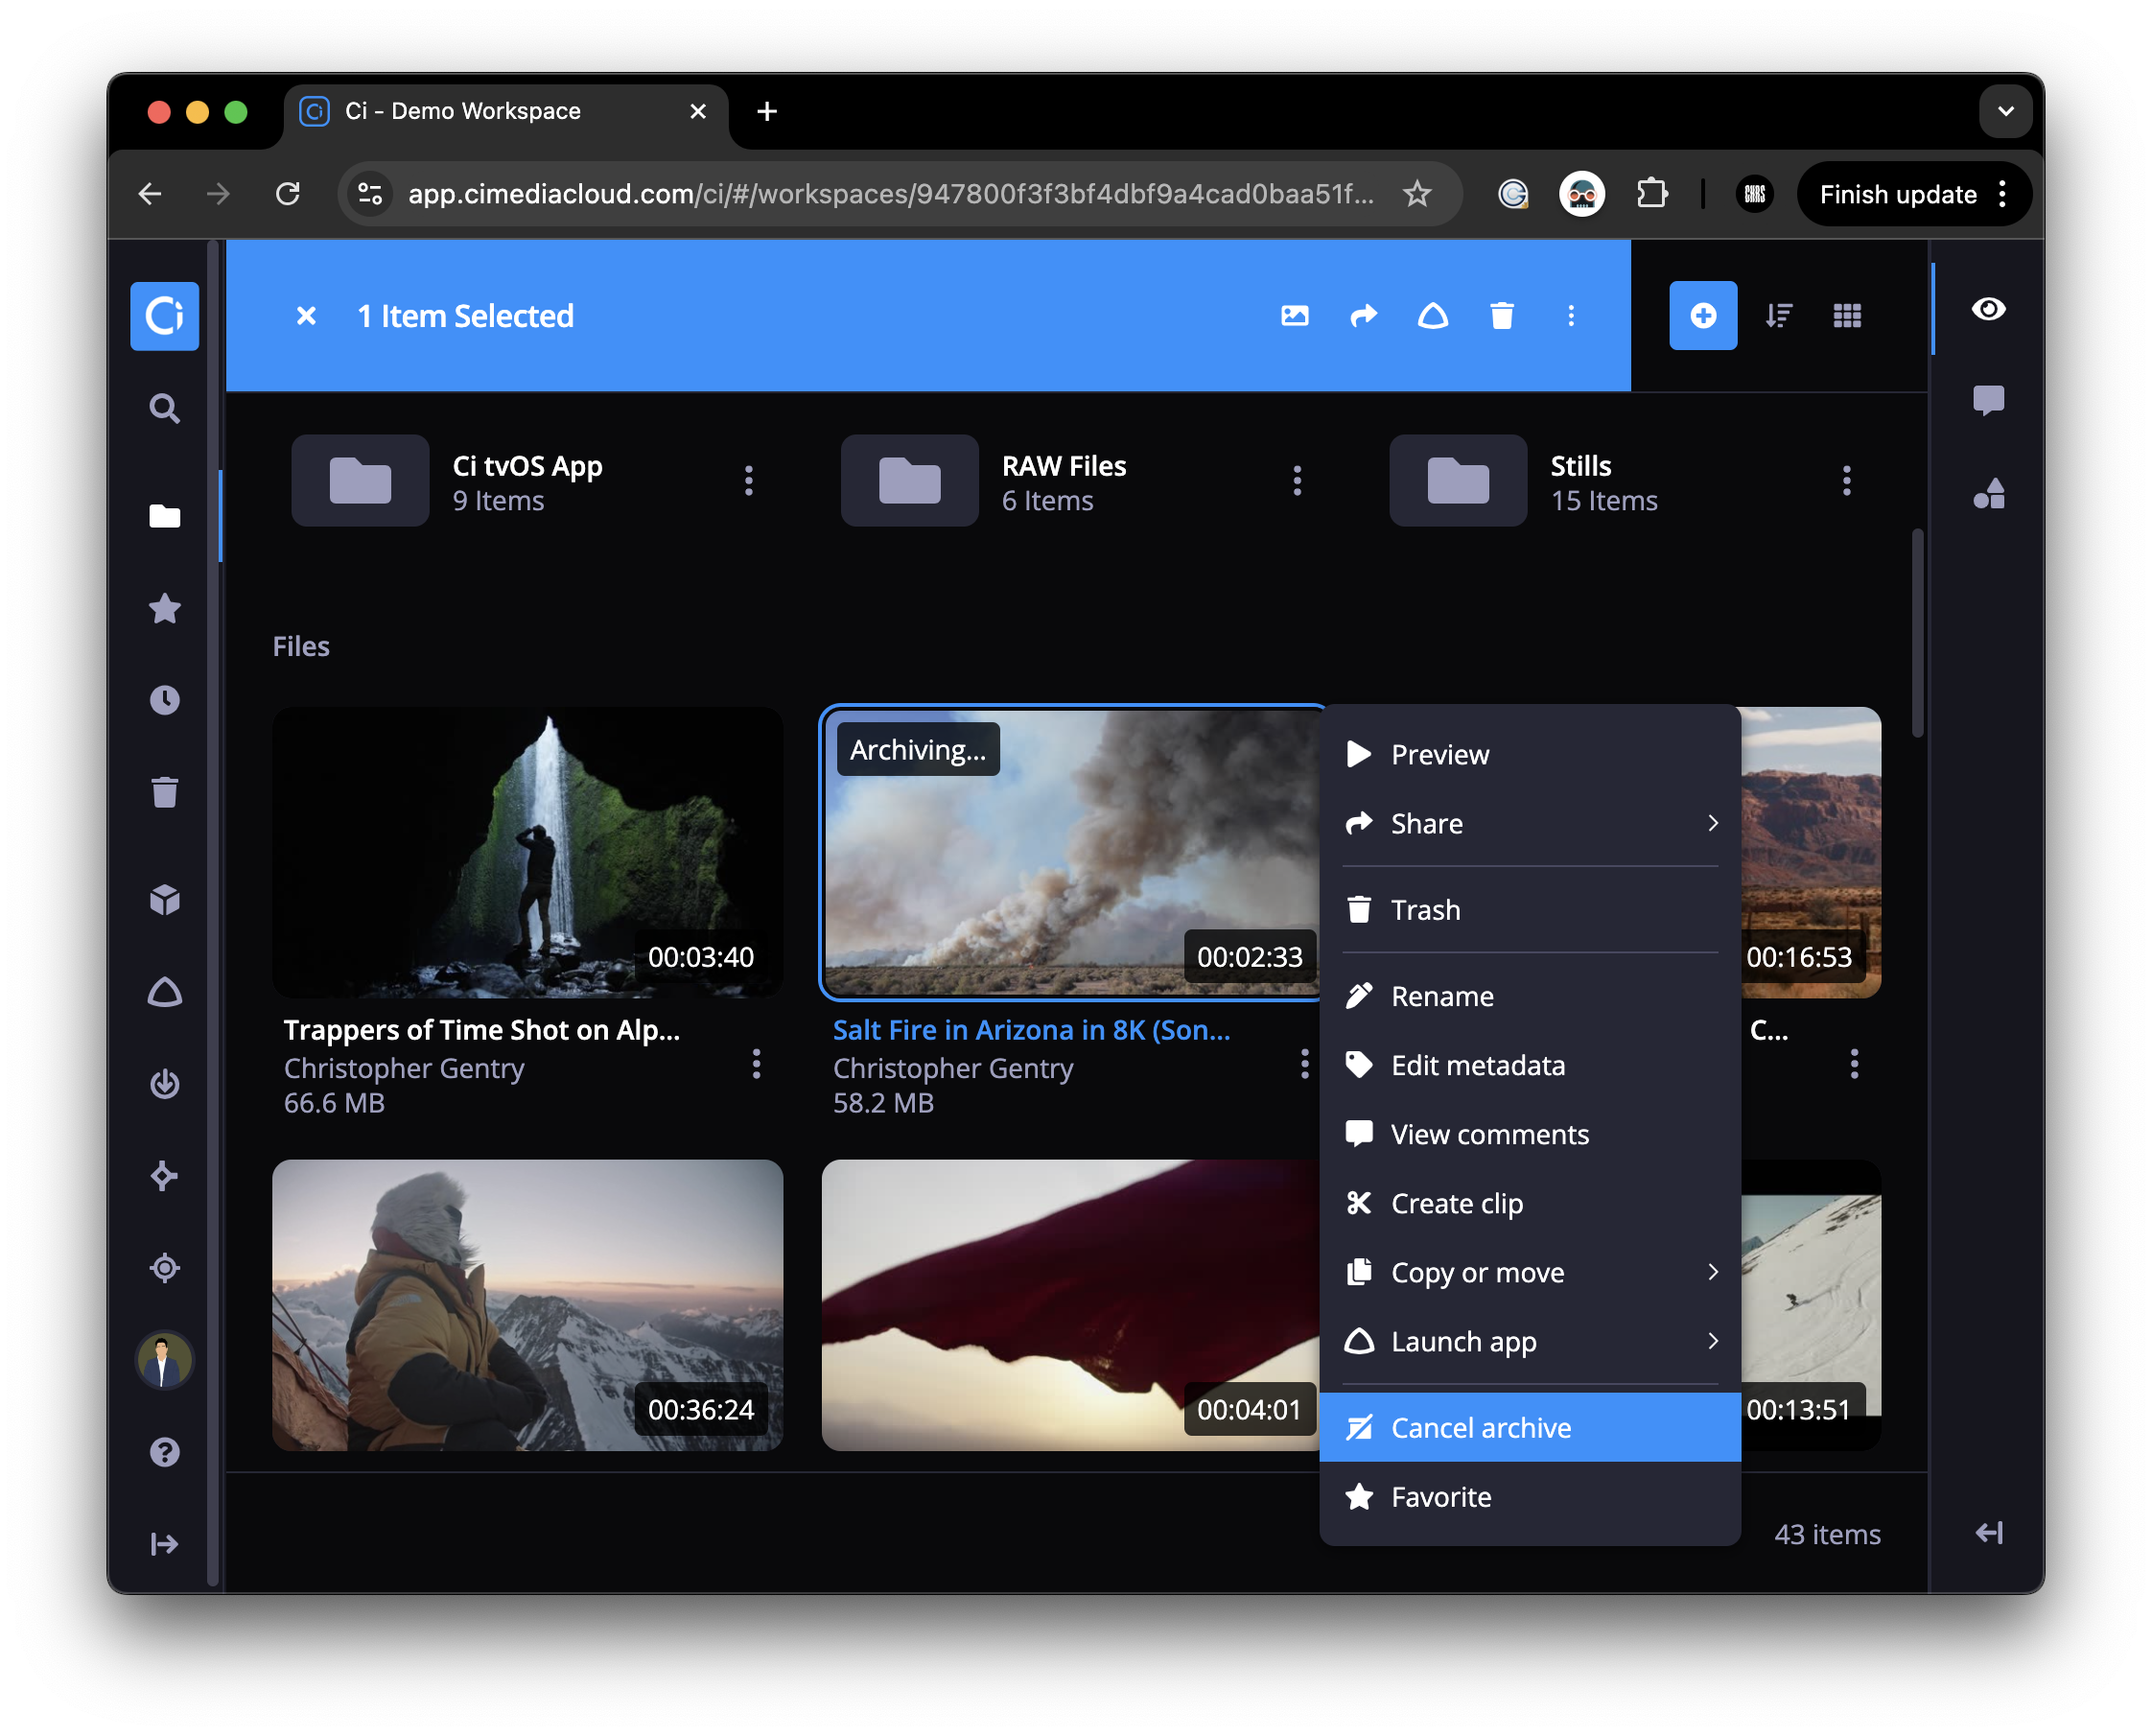This screenshot has height=1736, width=2152.
Task: Reload the page in browser
Action: (x=287, y=194)
